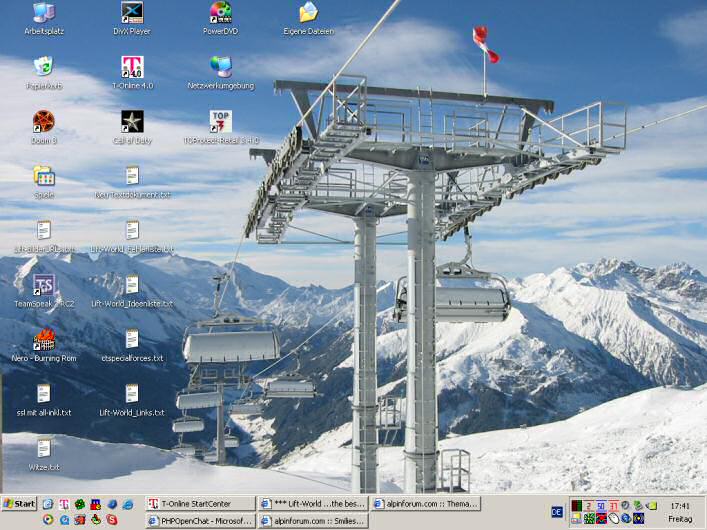Launch the T-Online 4.0 shortcut

[x=132, y=68]
